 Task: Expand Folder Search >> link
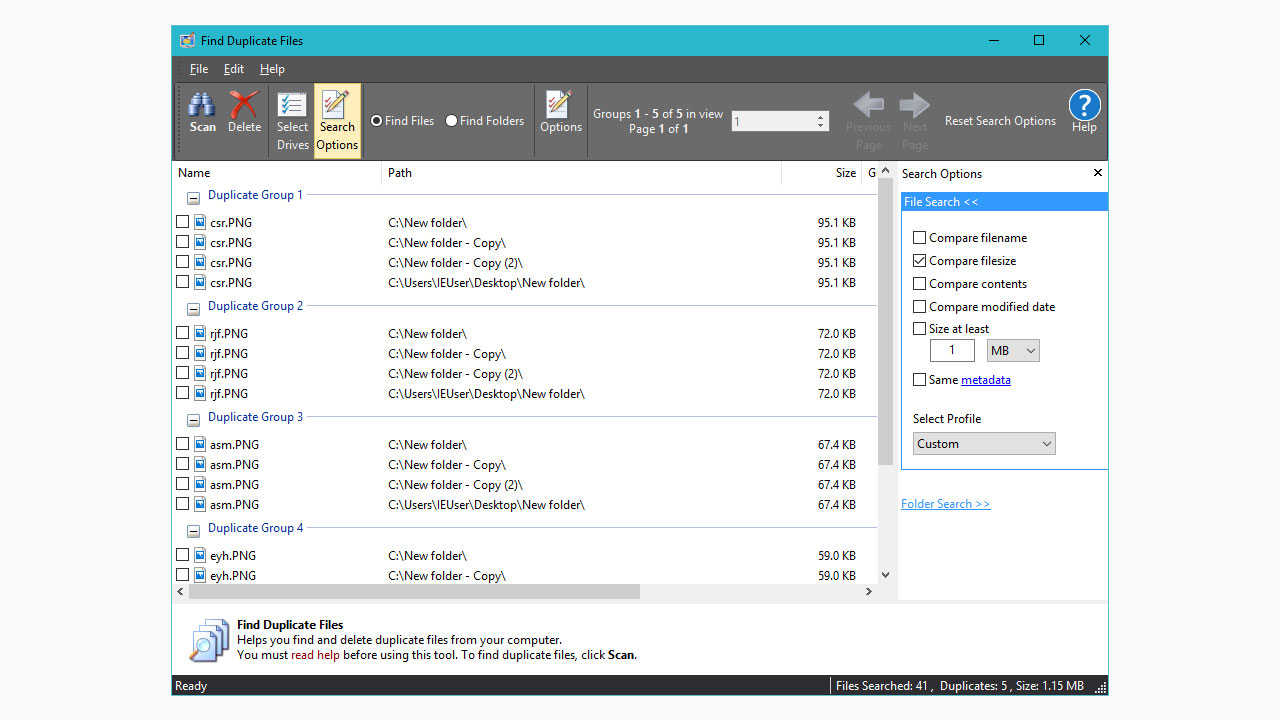[946, 504]
